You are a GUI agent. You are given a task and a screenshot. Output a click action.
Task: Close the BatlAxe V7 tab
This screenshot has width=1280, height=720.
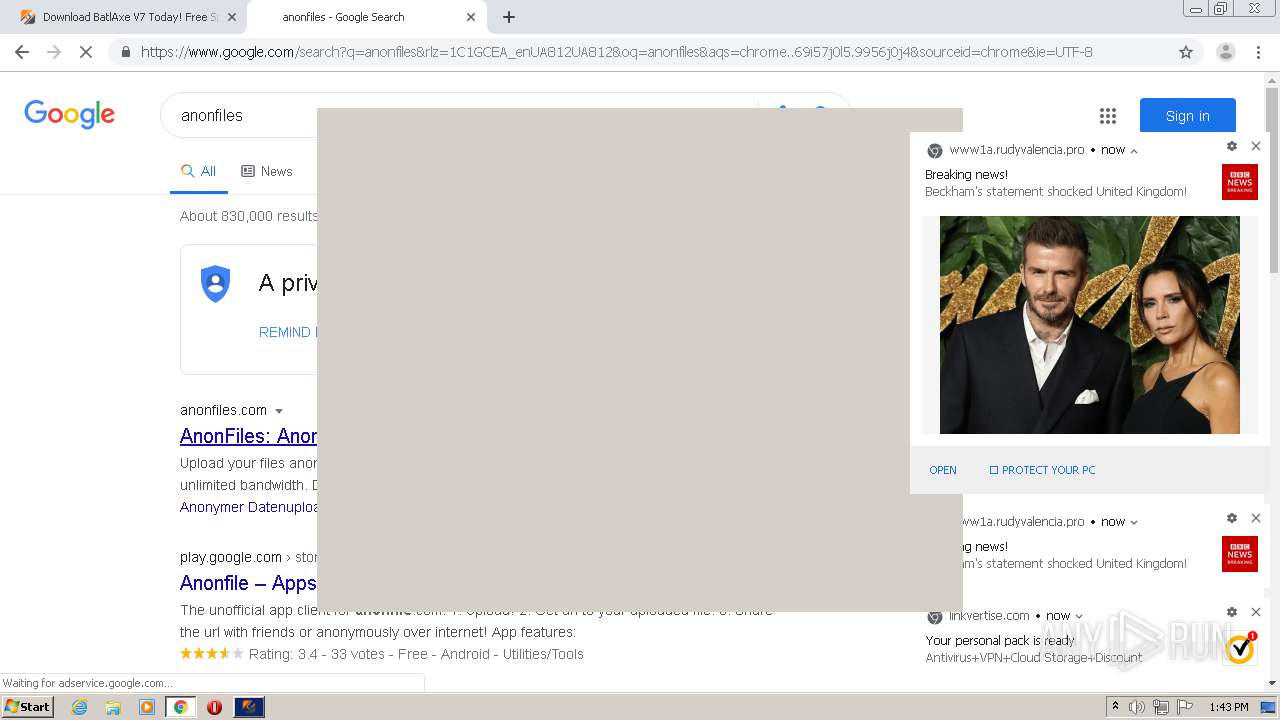[x=232, y=17]
